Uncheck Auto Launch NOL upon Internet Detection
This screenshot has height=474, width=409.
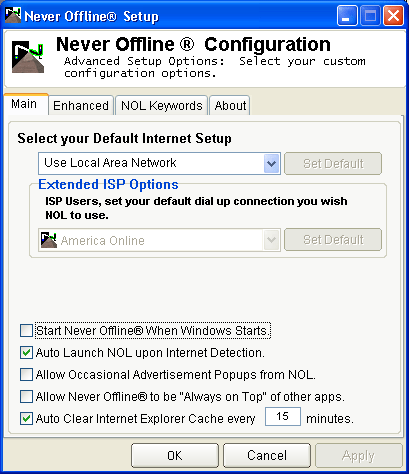click(26, 353)
